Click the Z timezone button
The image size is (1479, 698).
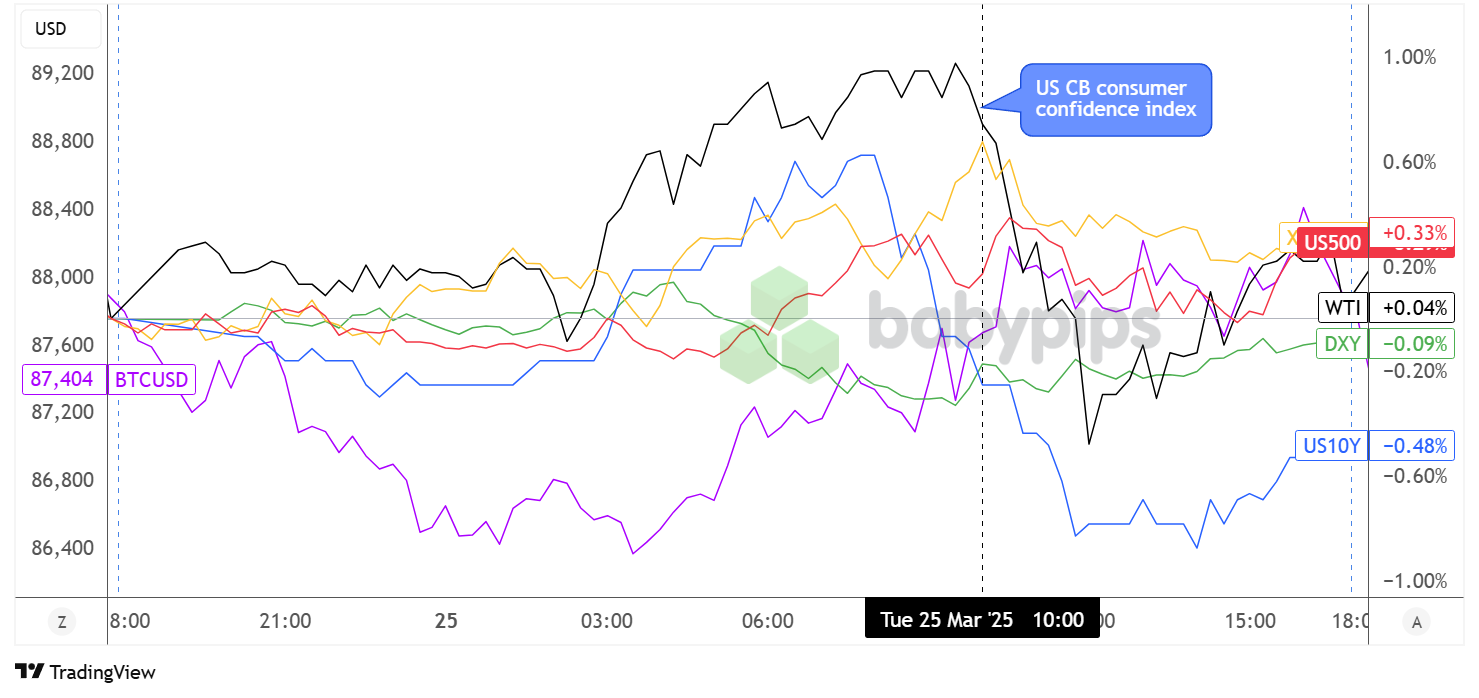(62, 622)
